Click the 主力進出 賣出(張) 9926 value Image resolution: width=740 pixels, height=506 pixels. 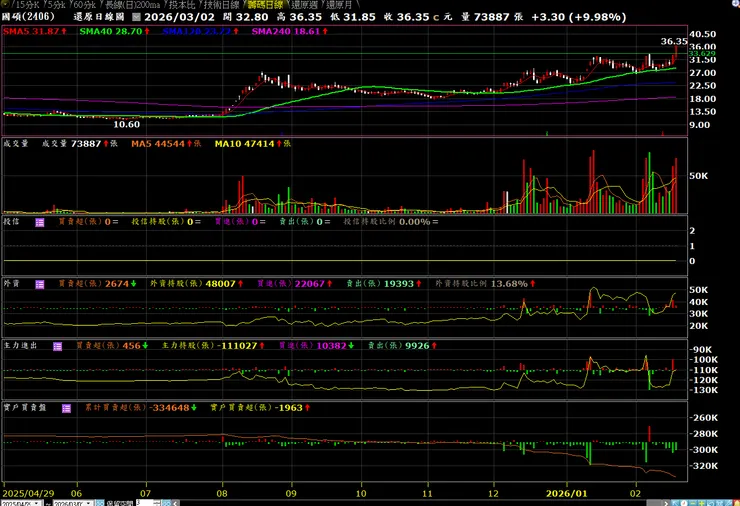[x=417, y=346]
